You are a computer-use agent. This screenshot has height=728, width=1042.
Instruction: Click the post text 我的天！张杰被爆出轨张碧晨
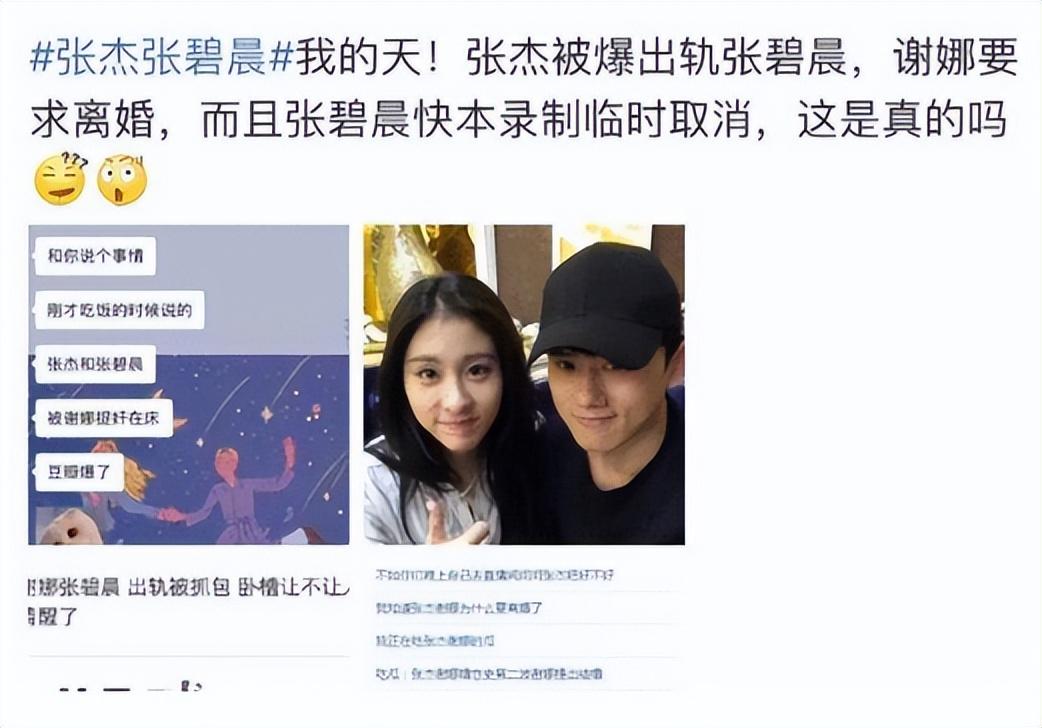point(571,58)
